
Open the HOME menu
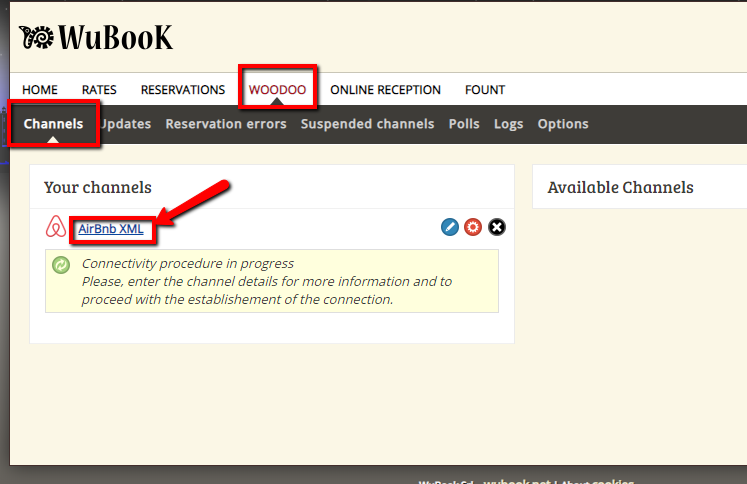click(40, 90)
